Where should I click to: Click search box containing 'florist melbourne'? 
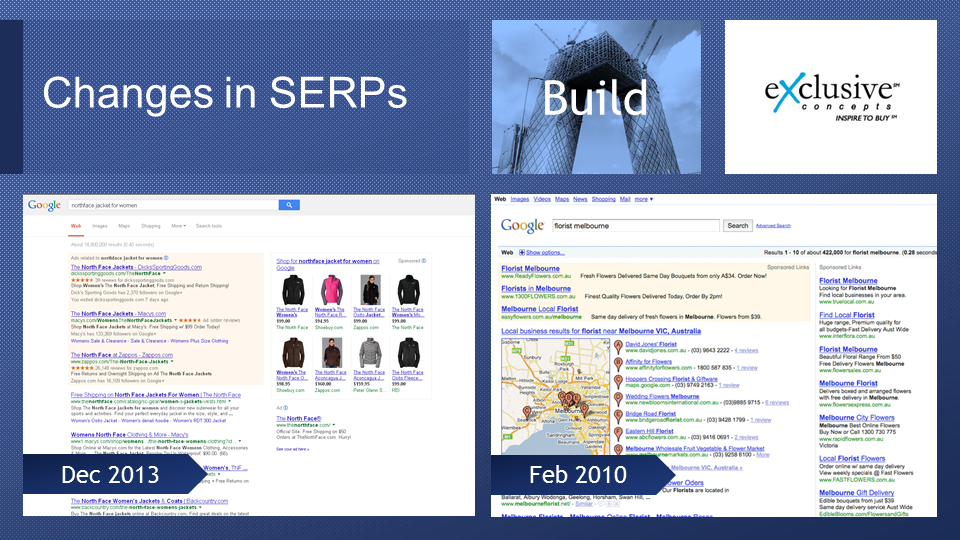(636, 225)
